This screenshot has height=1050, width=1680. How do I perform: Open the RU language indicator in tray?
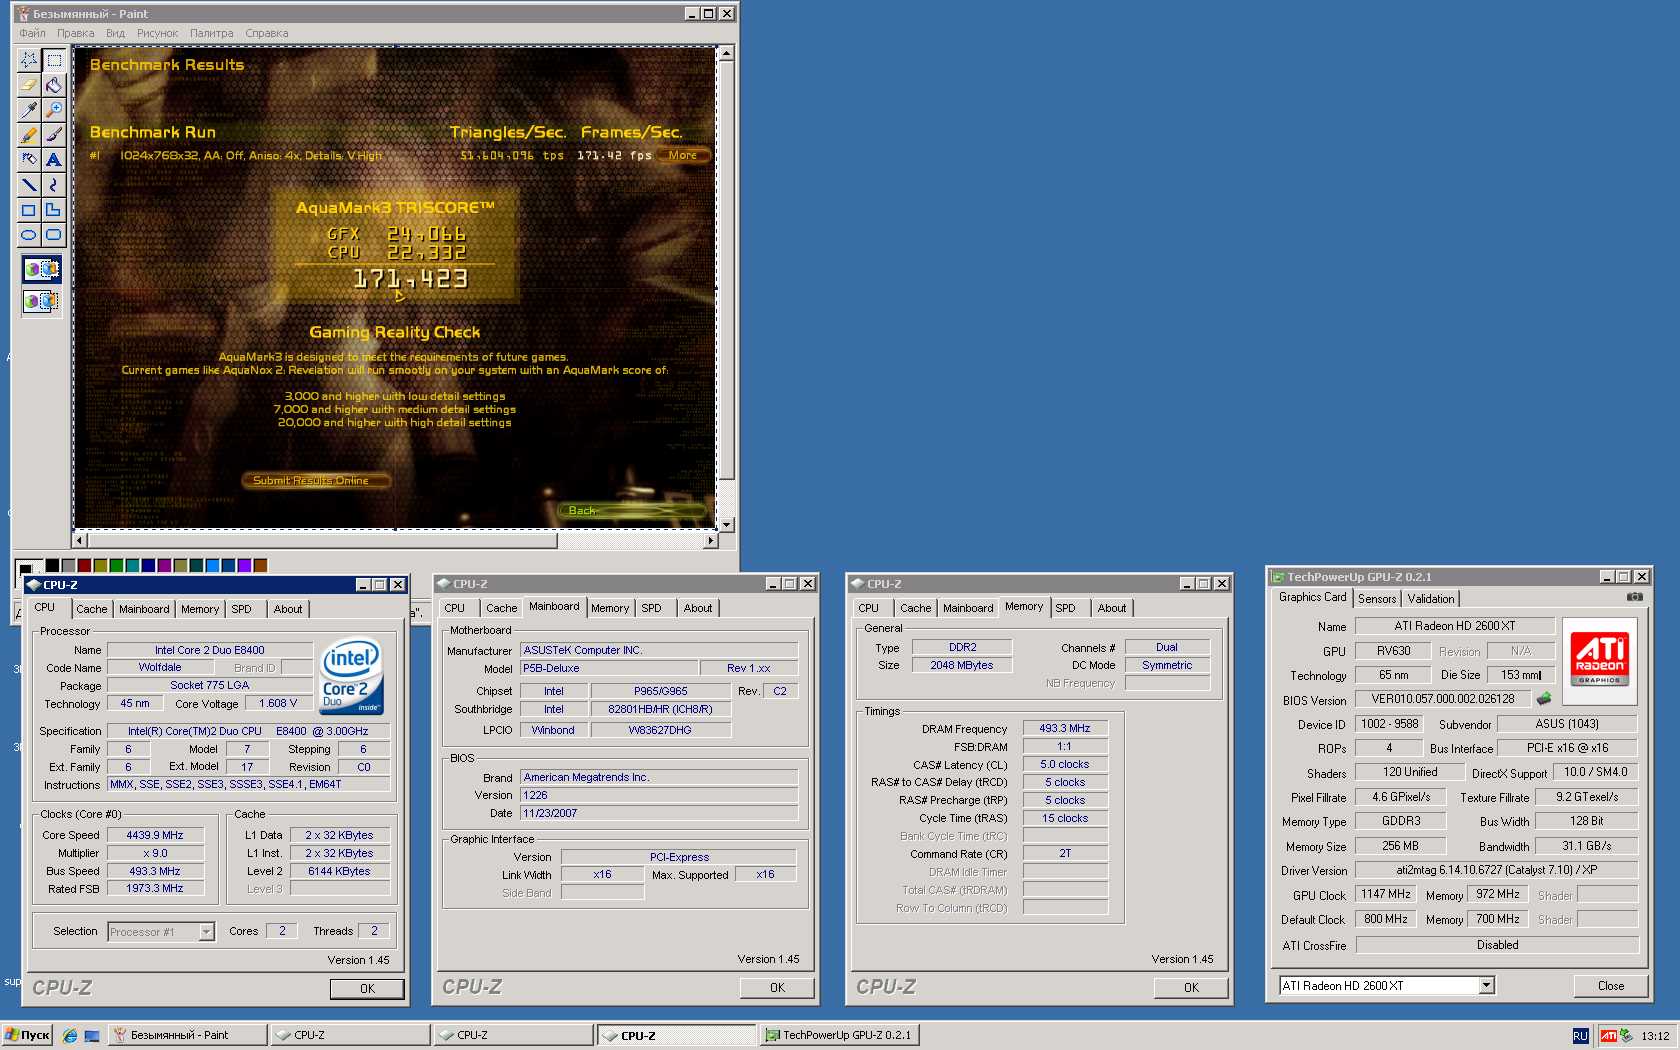click(1580, 1036)
